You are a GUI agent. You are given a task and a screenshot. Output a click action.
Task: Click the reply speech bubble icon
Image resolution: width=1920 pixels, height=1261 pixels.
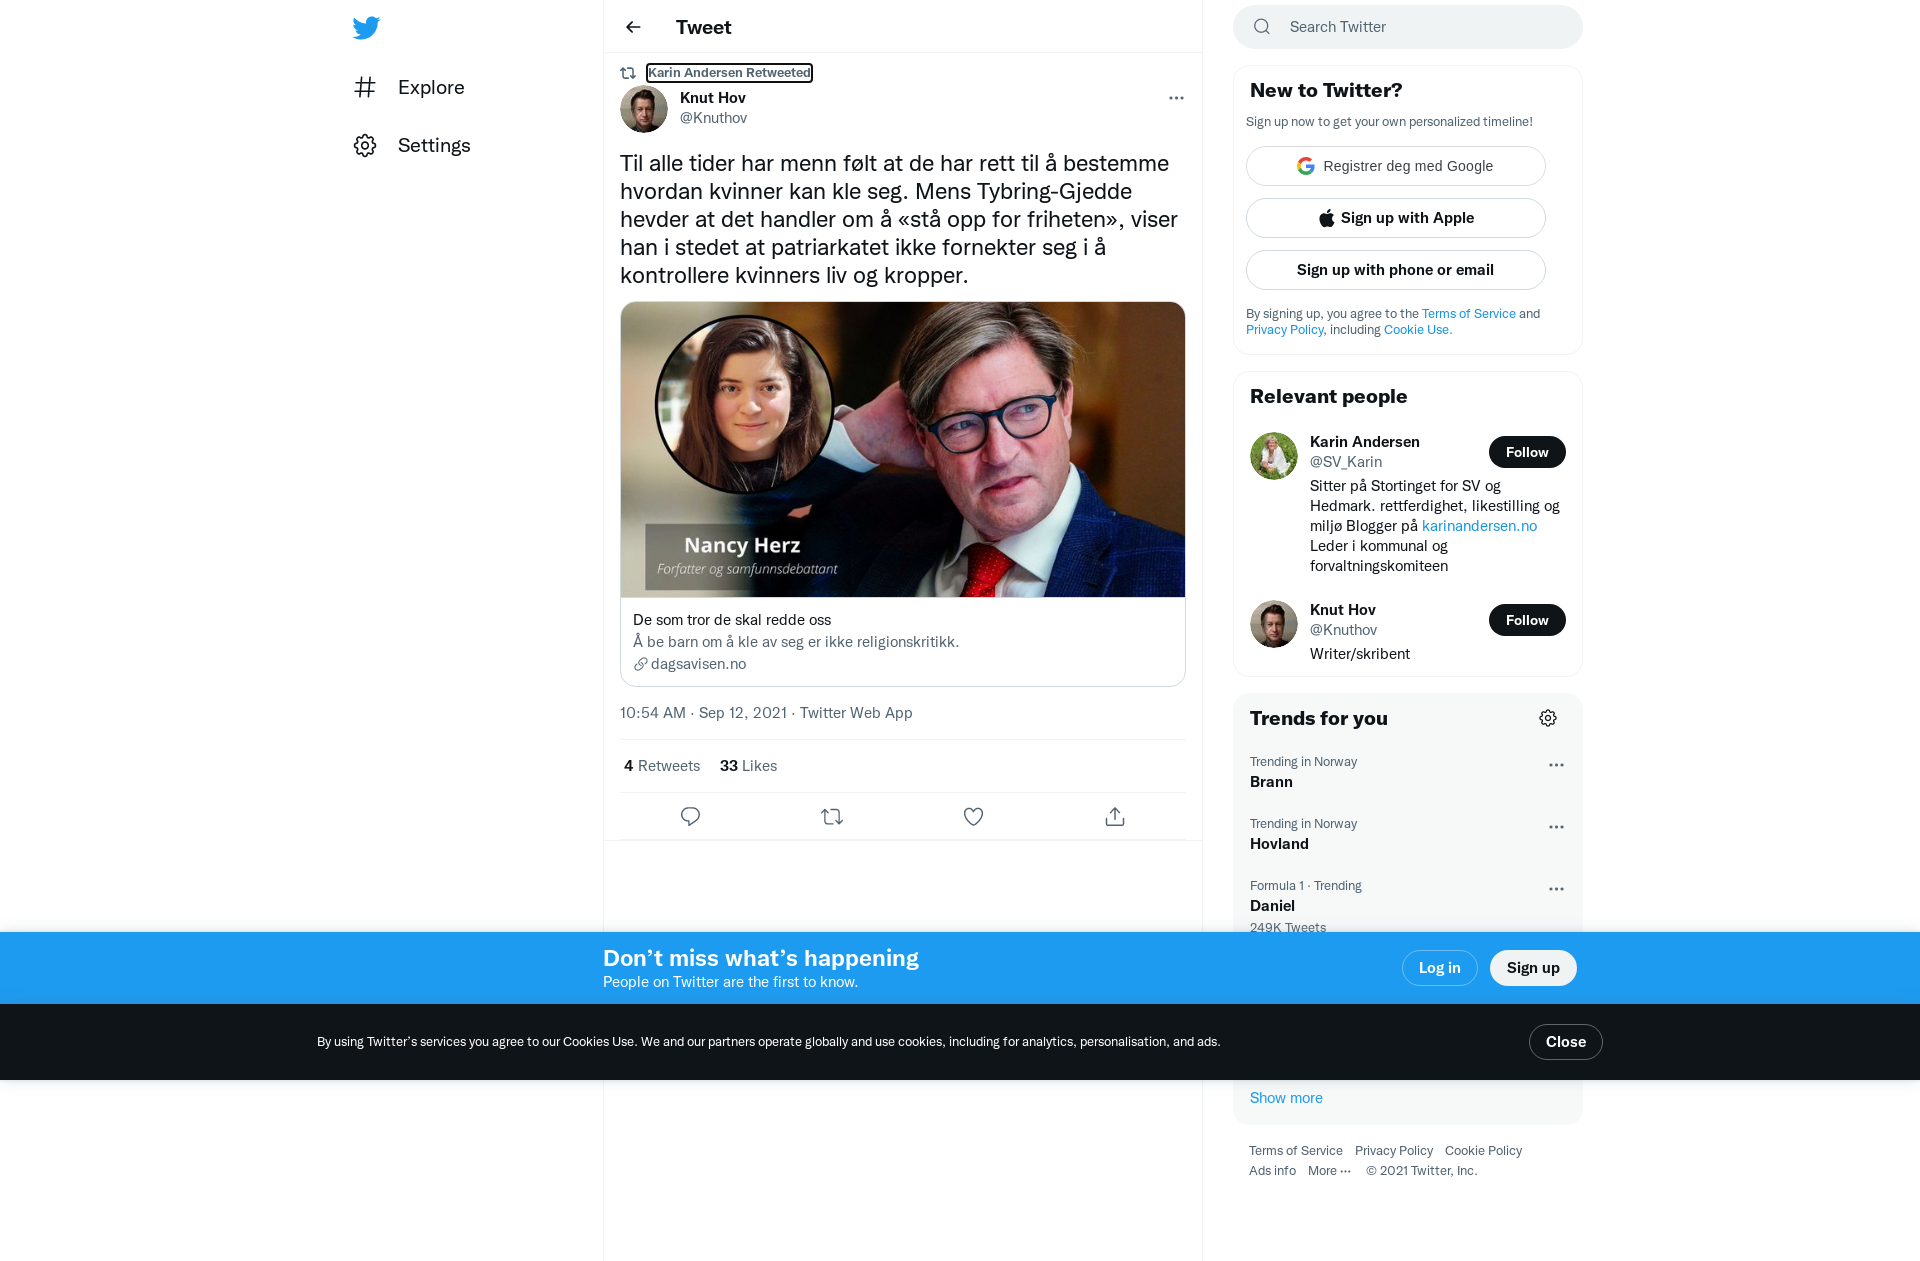click(690, 817)
